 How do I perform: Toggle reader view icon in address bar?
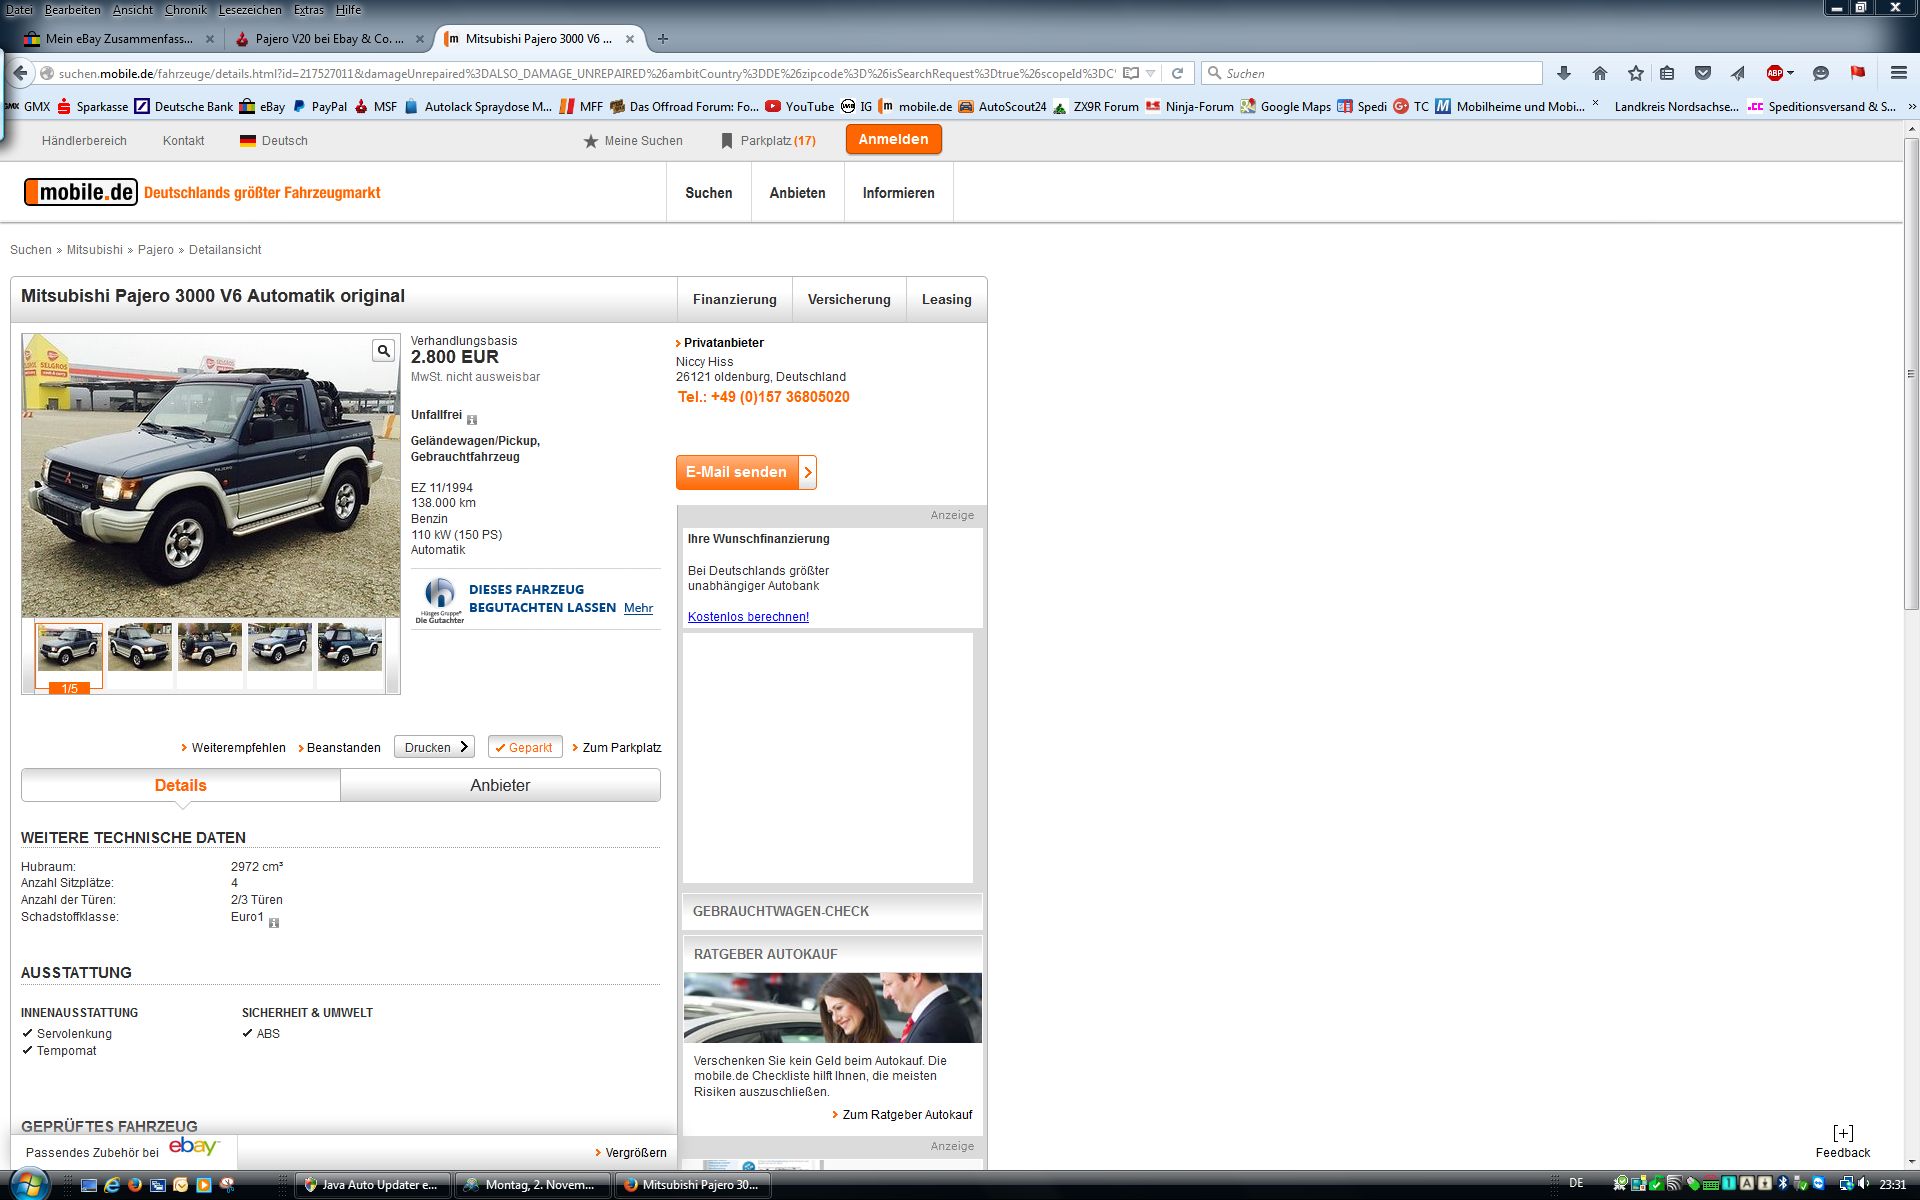tap(1130, 73)
